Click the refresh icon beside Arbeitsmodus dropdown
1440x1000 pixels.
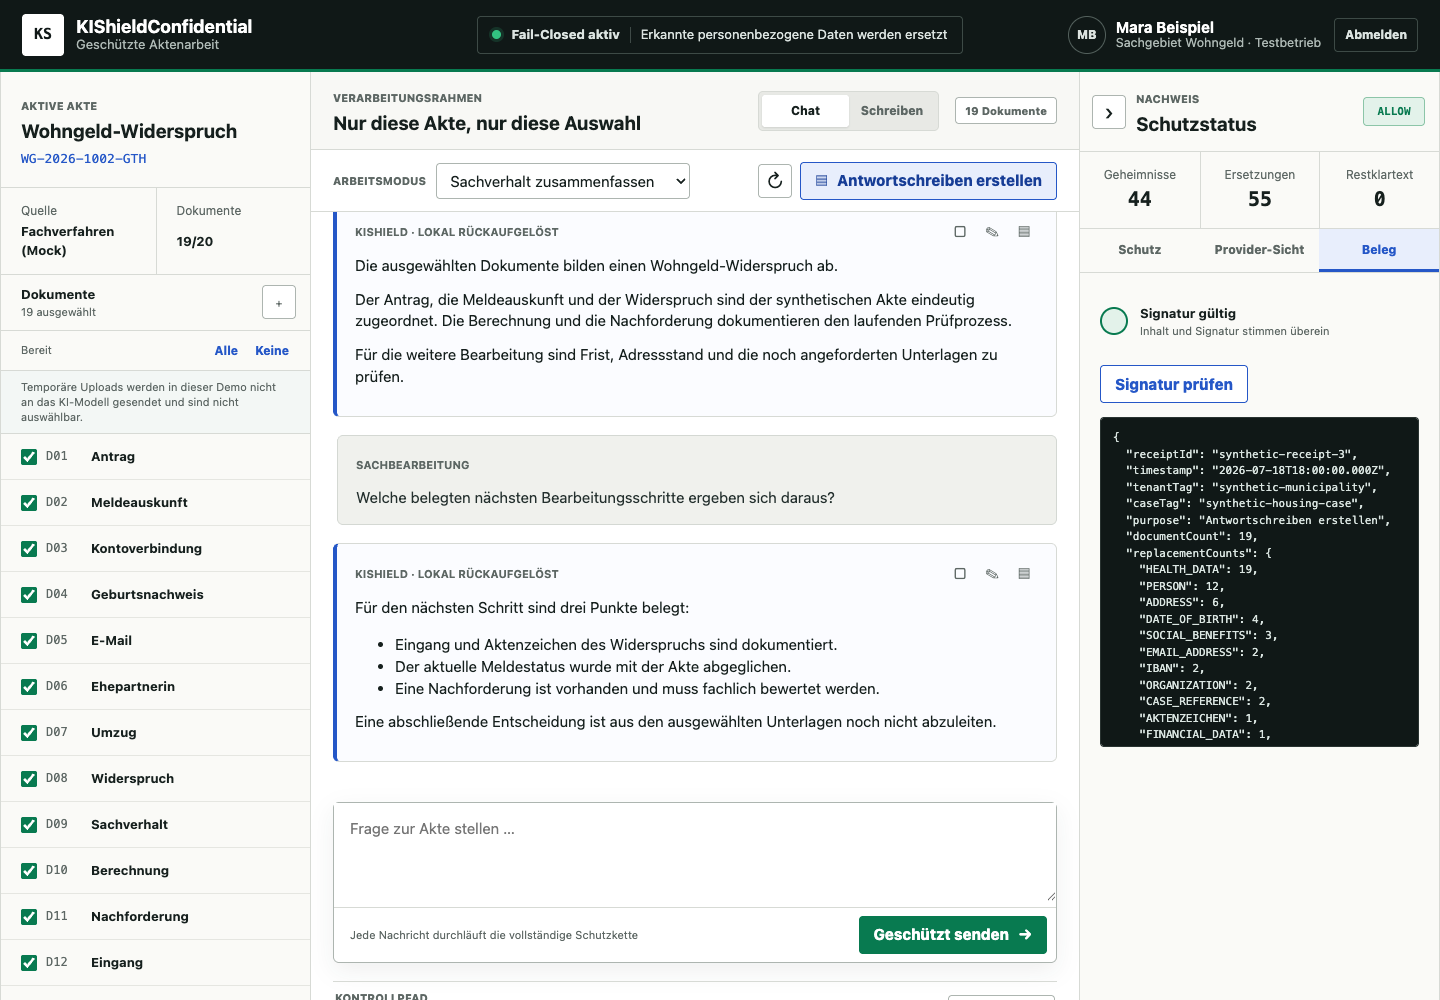[x=775, y=181]
